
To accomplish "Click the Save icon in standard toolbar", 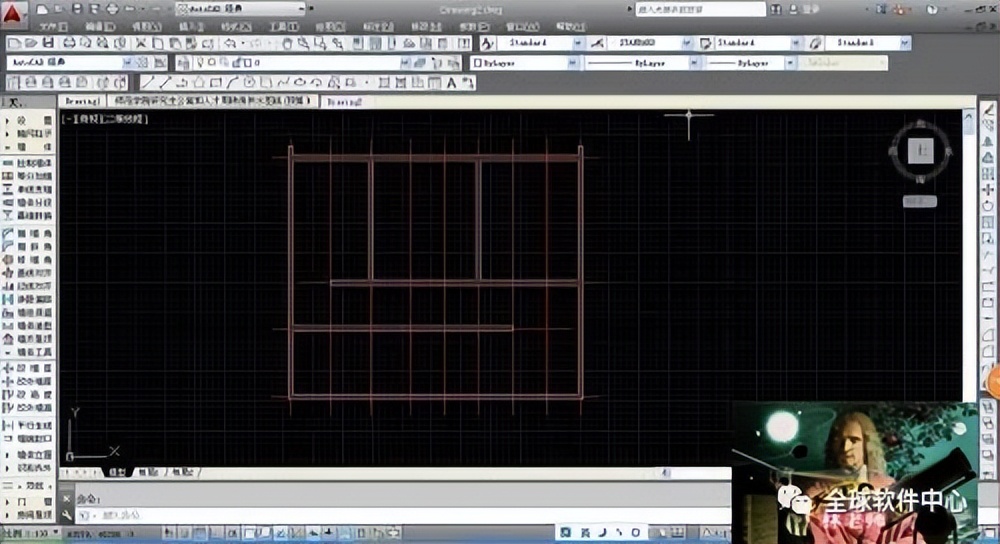I will tap(47, 44).
